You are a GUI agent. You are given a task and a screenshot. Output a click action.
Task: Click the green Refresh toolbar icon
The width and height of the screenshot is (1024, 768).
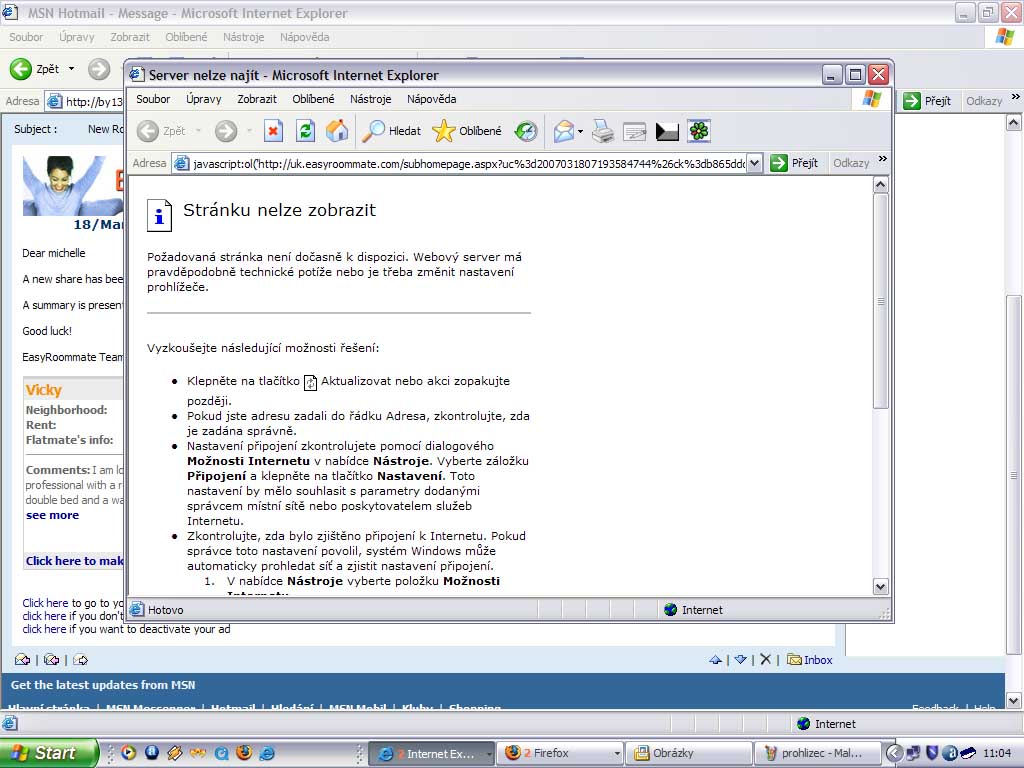coord(305,131)
